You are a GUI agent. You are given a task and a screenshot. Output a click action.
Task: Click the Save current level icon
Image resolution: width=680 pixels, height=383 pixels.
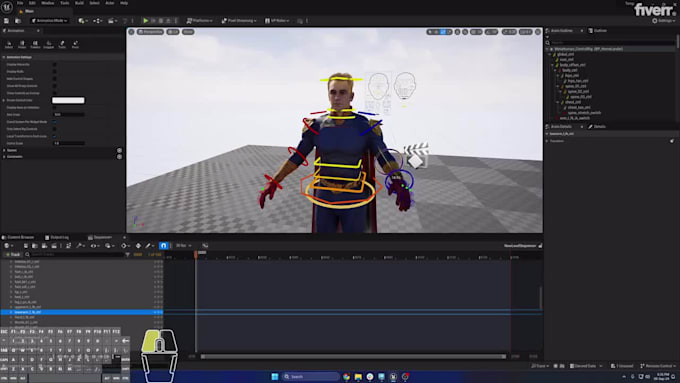[x=6, y=21]
